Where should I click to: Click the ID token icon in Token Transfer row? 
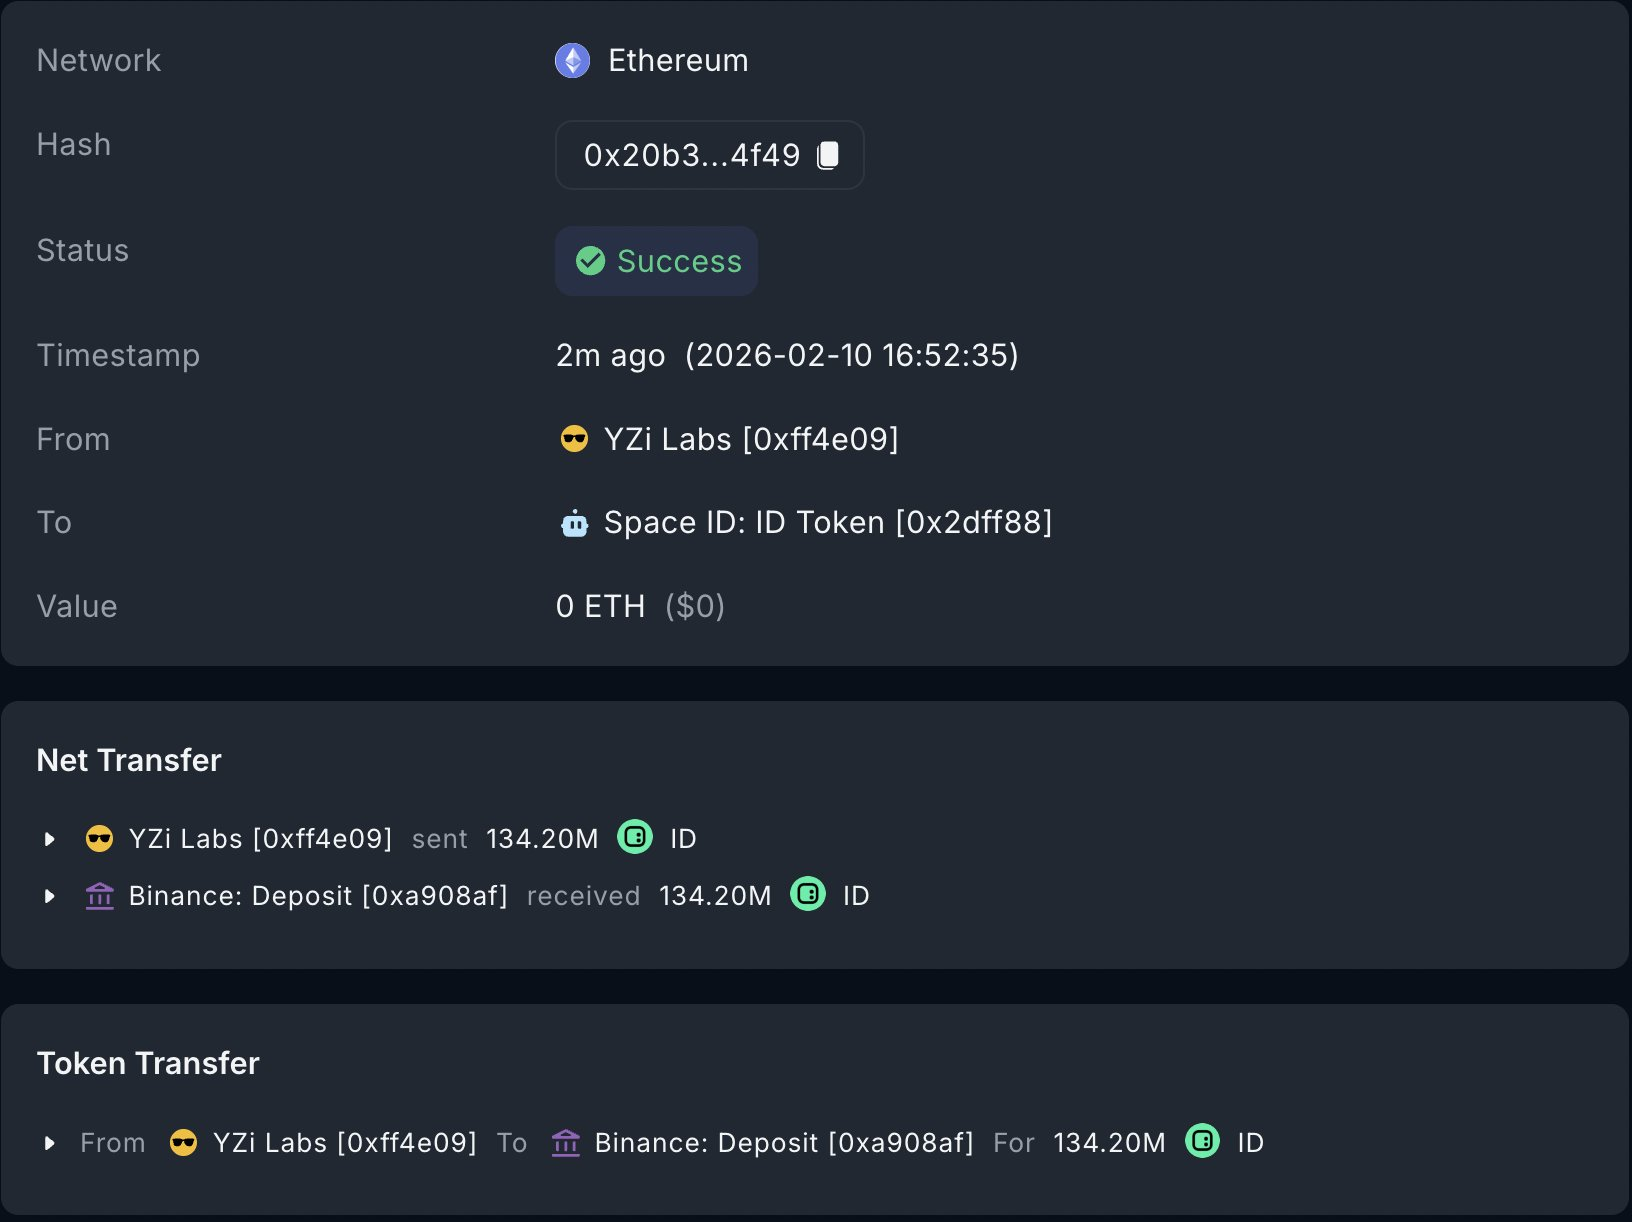[x=1202, y=1141]
